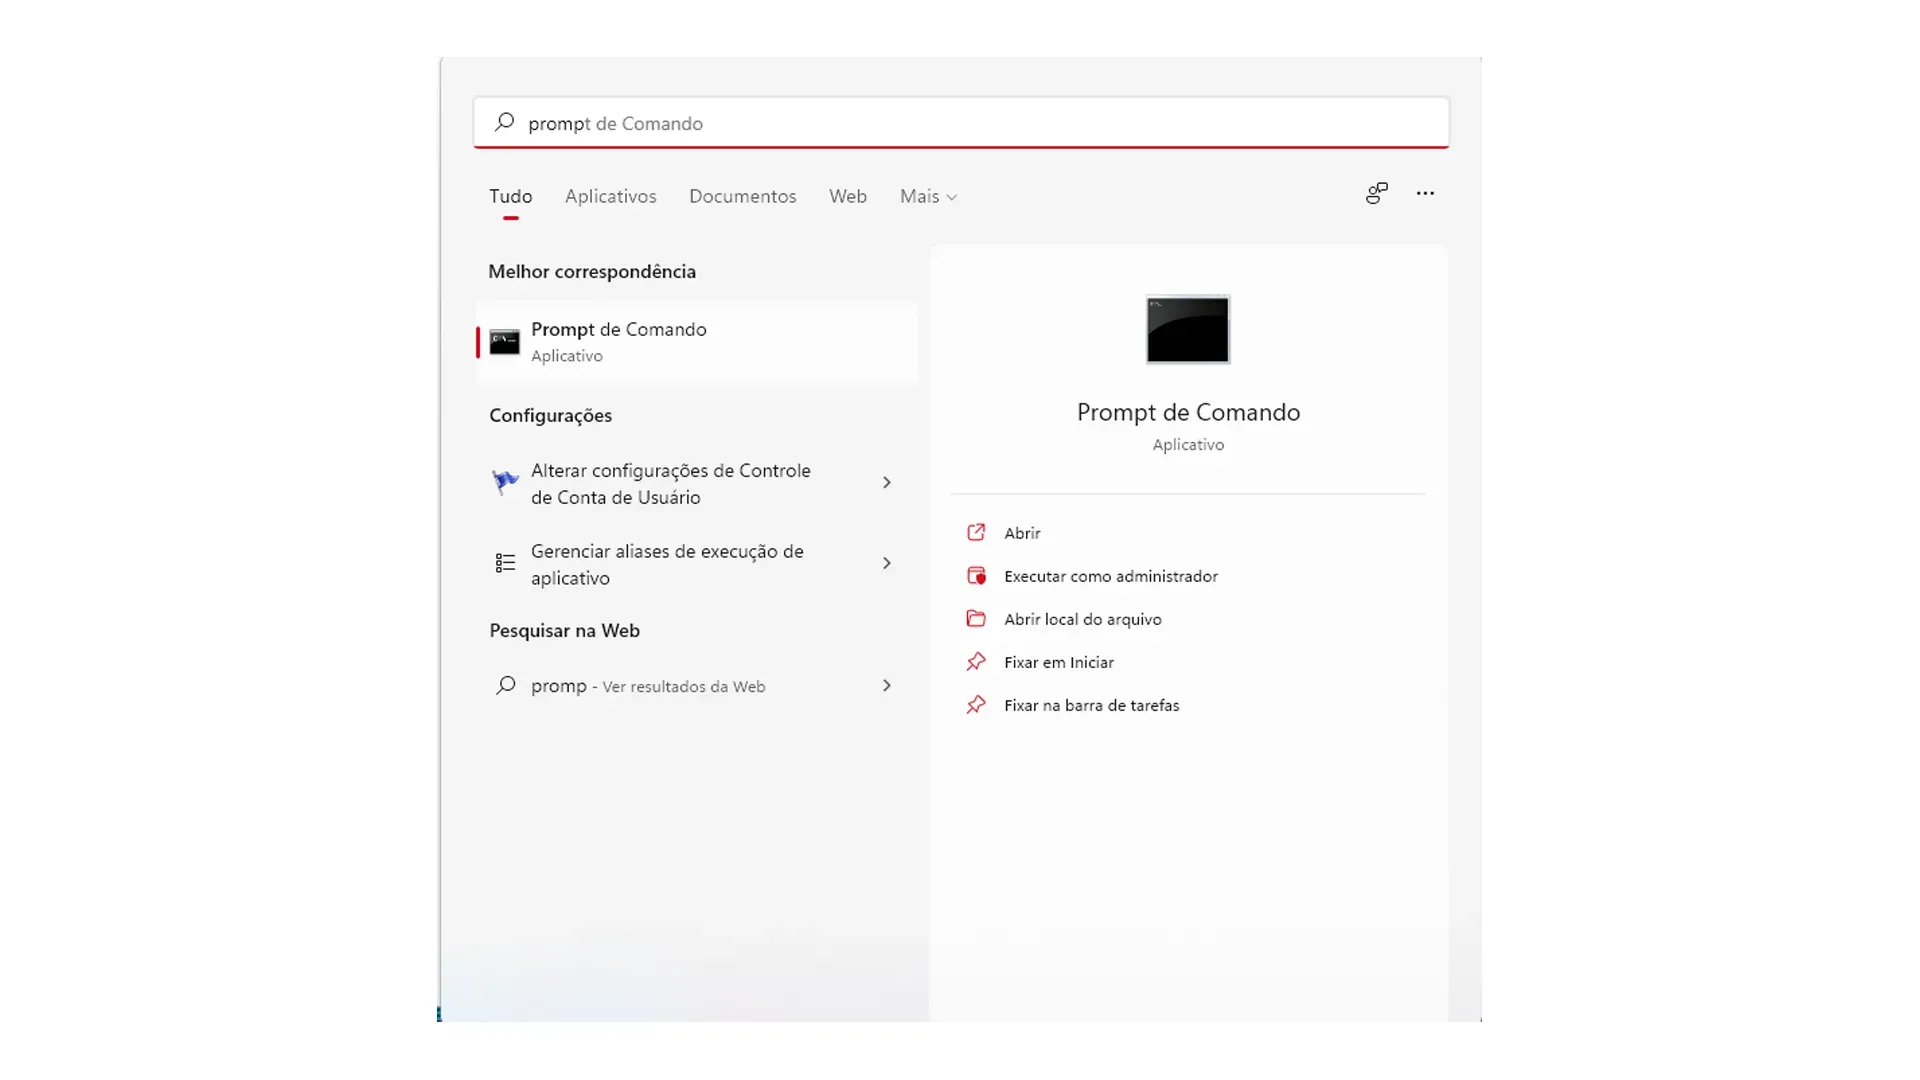1920x1080 pixels.
Task: Select the Web filter tab
Action: click(x=847, y=196)
